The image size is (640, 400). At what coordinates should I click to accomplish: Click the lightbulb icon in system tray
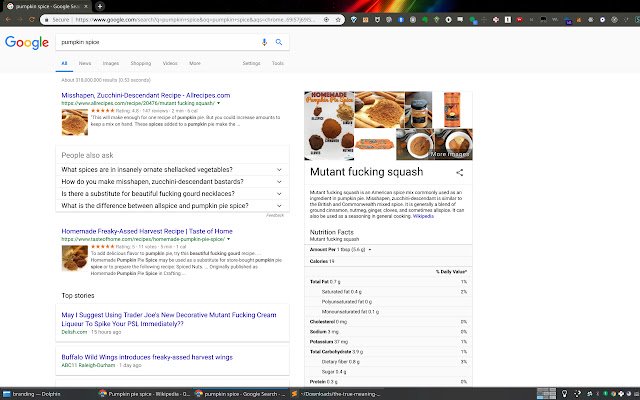pyautogui.click(x=564, y=394)
